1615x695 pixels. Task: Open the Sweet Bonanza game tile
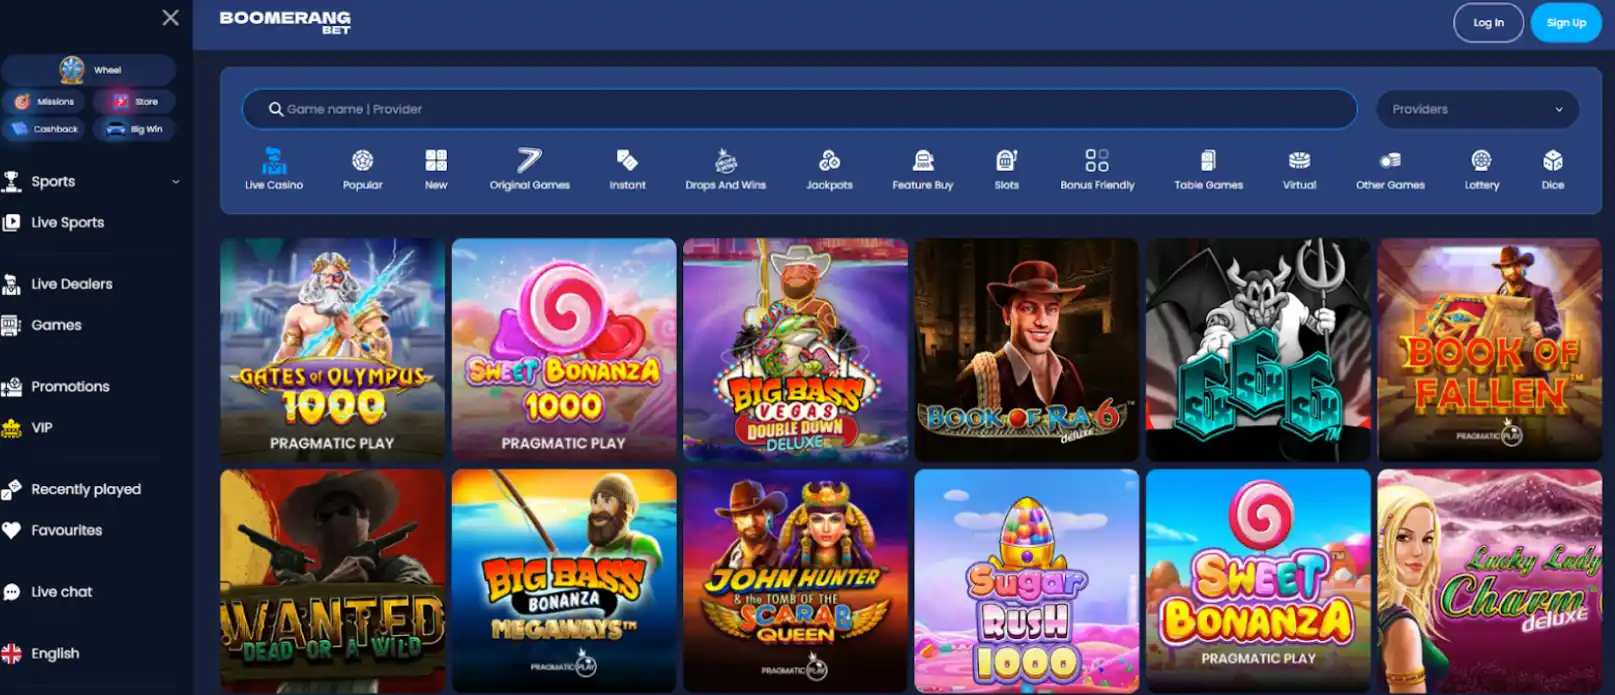1258,581
